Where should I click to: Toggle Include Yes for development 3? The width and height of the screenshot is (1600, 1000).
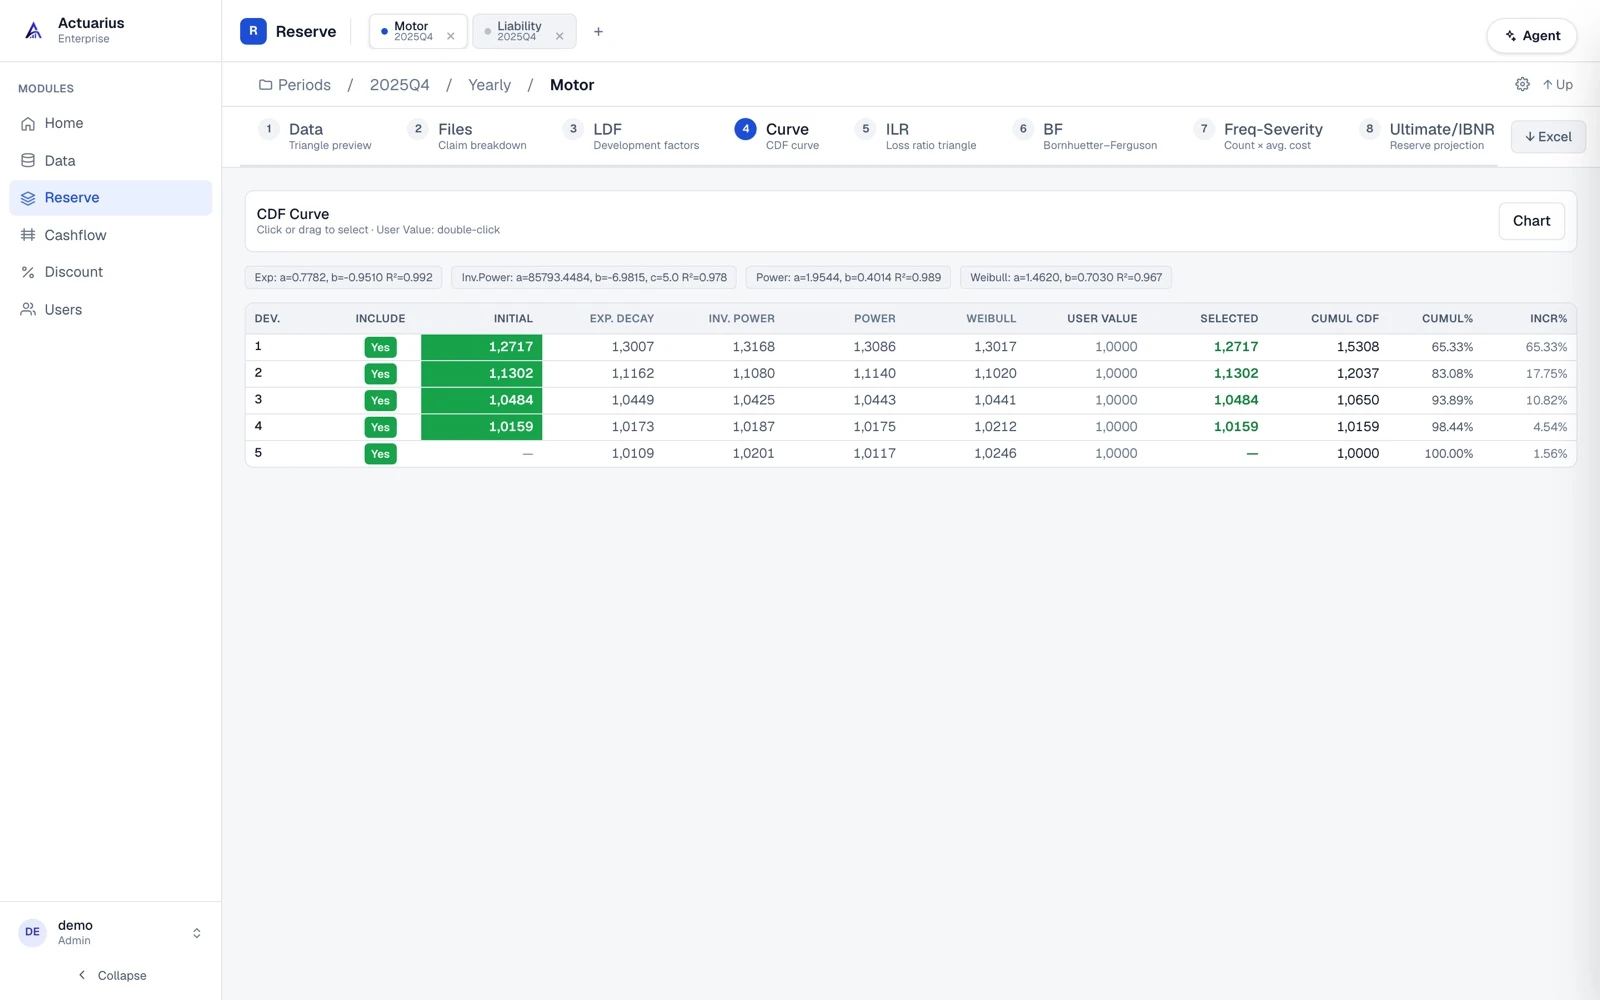(380, 401)
